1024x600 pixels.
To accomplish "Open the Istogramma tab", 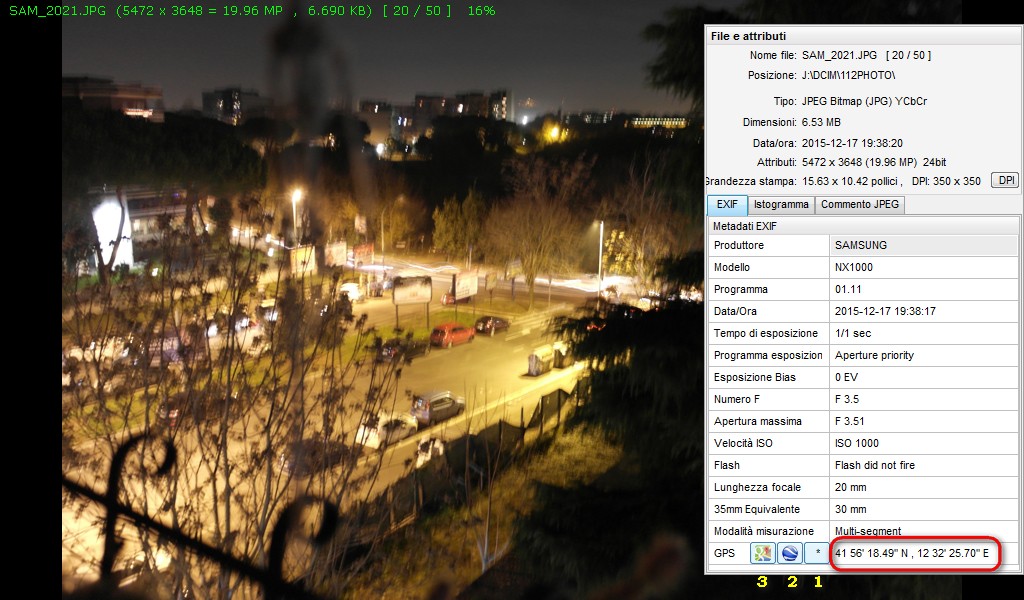I will pyautogui.click(x=780, y=205).
